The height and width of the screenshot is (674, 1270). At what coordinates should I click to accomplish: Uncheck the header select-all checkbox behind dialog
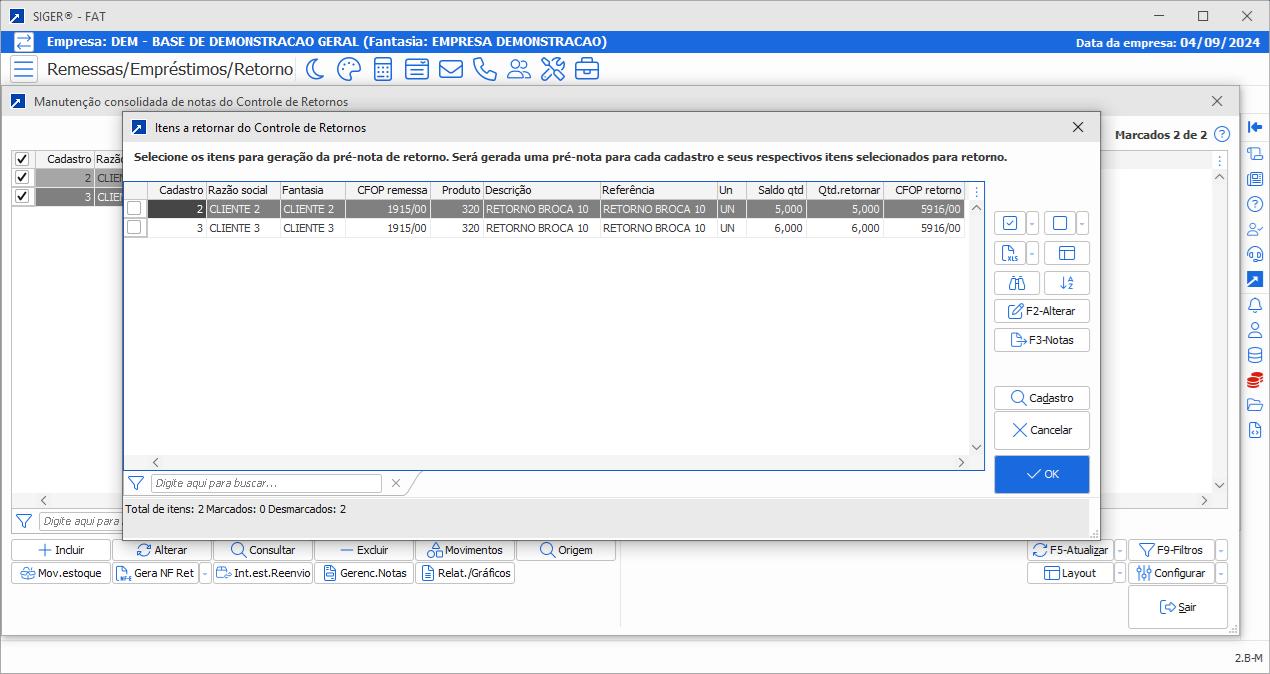coord(21,159)
